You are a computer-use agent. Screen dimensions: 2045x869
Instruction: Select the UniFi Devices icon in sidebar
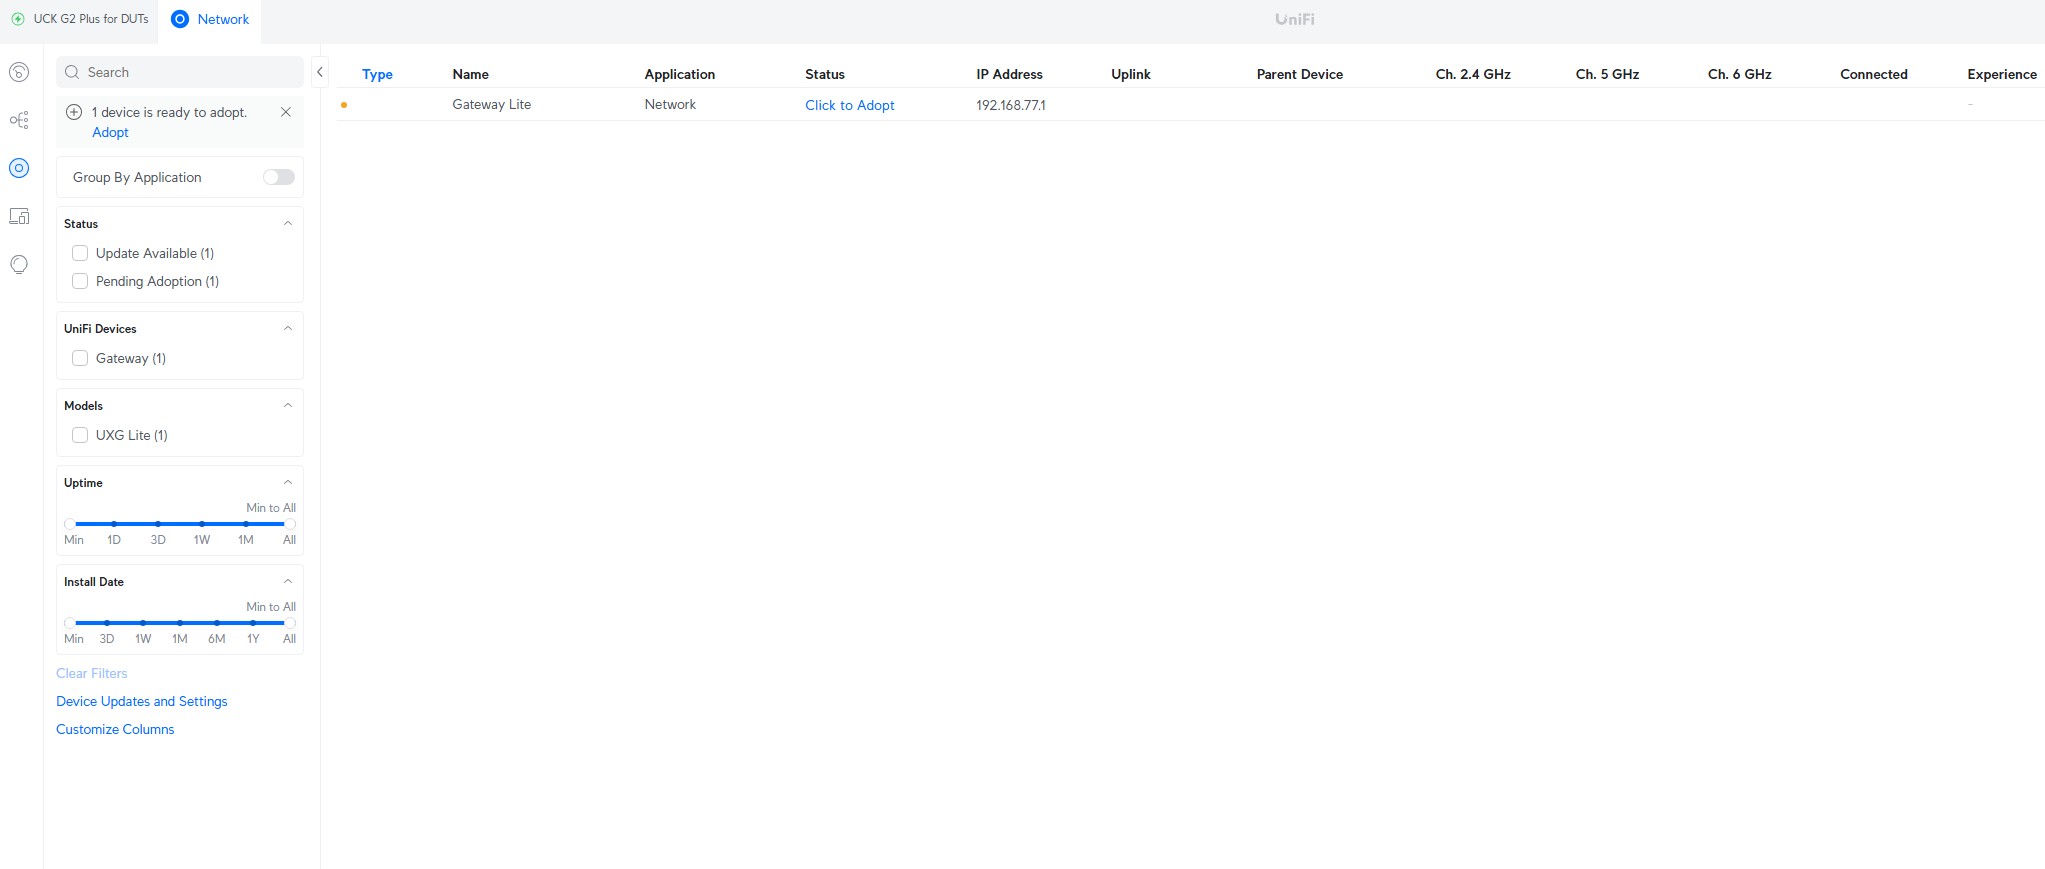pyautogui.click(x=19, y=168)
